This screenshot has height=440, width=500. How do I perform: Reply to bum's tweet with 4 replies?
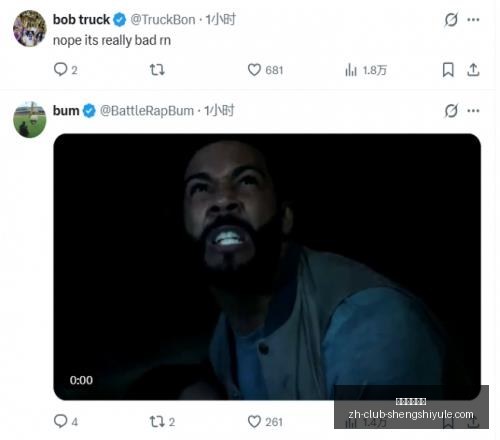(x=65, y=422)
